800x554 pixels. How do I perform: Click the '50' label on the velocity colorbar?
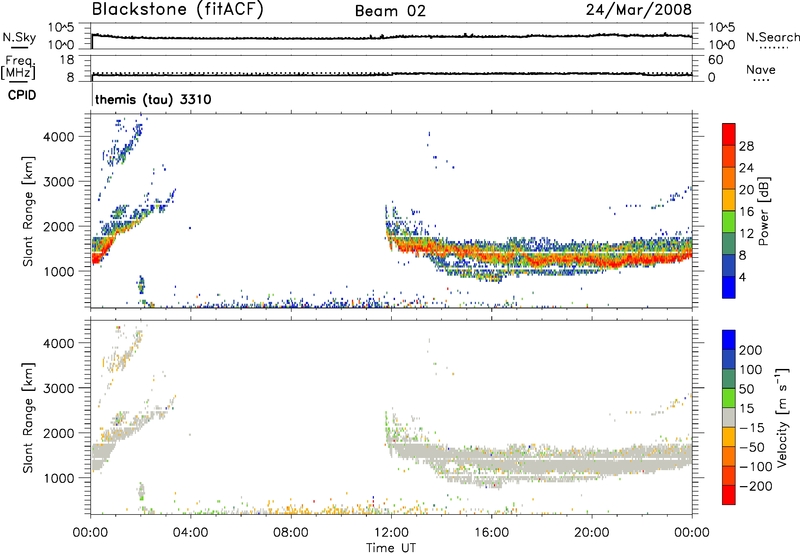(746, 389)
